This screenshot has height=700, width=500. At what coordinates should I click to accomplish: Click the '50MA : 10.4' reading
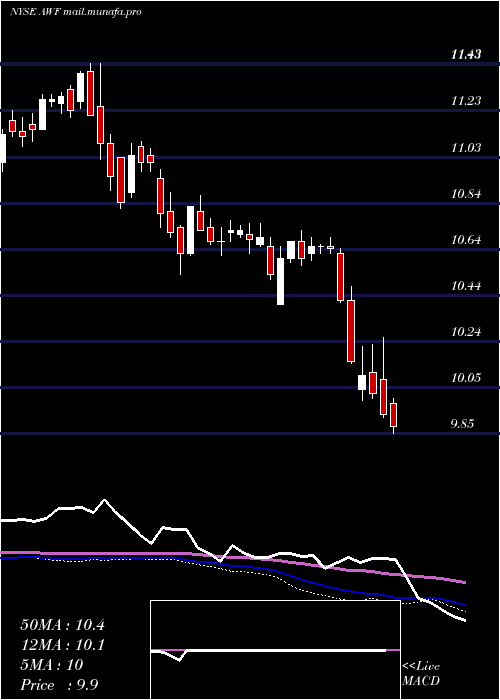pyautogui.click(x=62, y=625)
